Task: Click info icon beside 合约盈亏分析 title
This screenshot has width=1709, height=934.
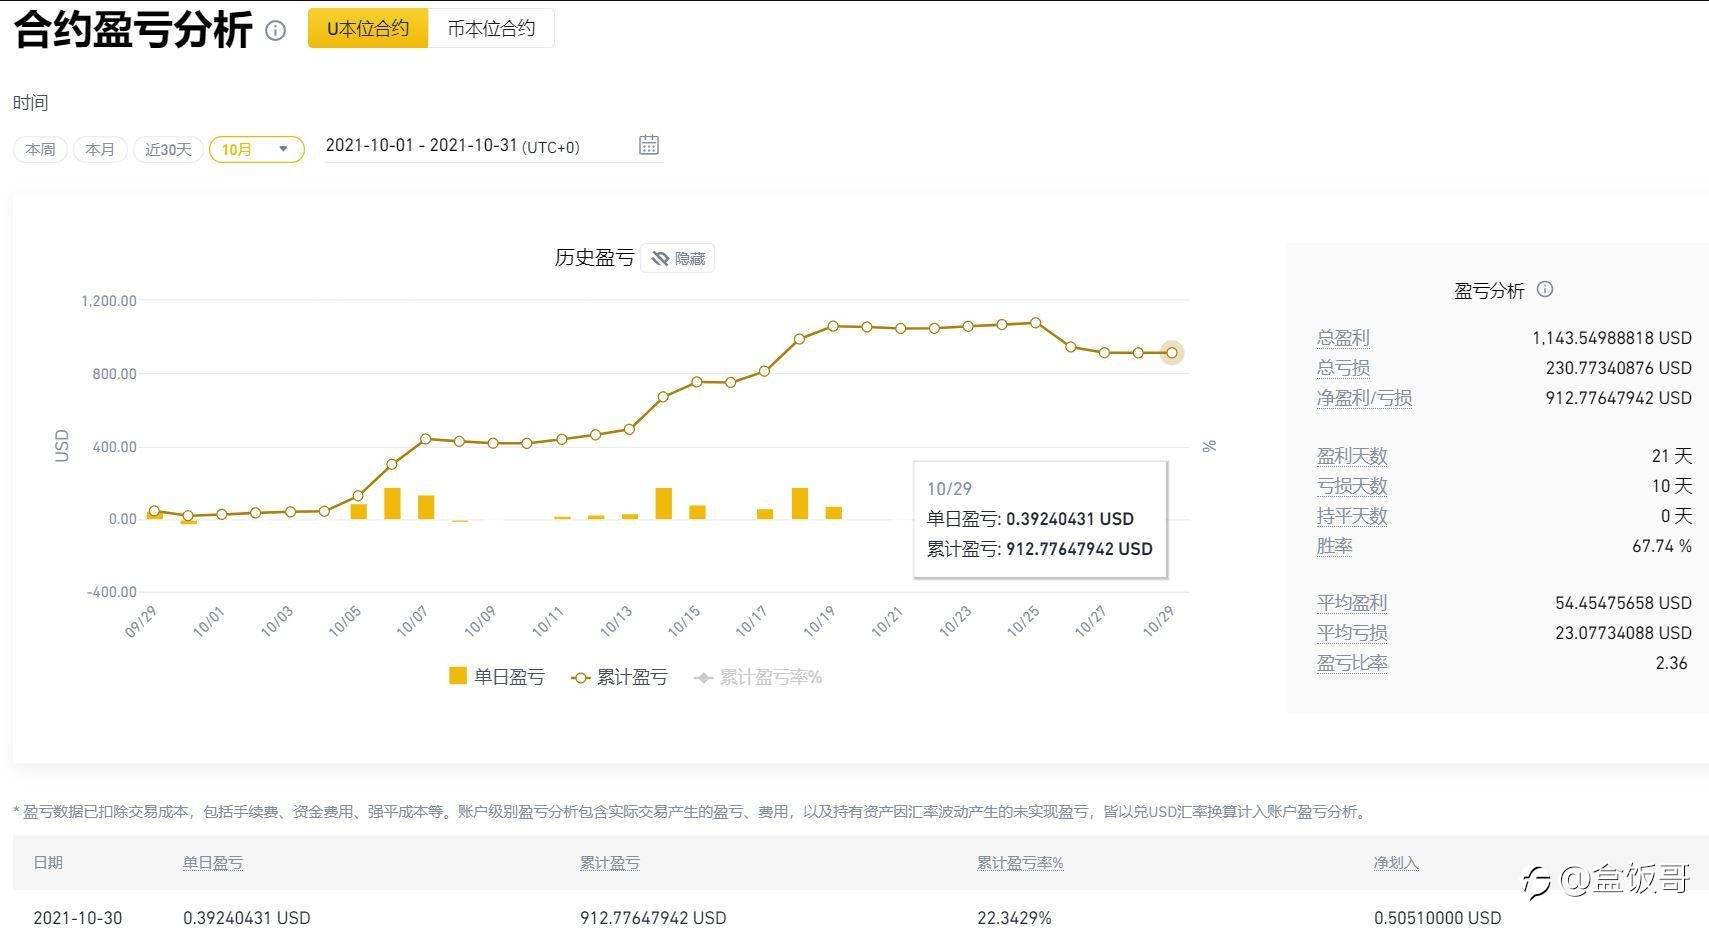Action: point(275,31)
